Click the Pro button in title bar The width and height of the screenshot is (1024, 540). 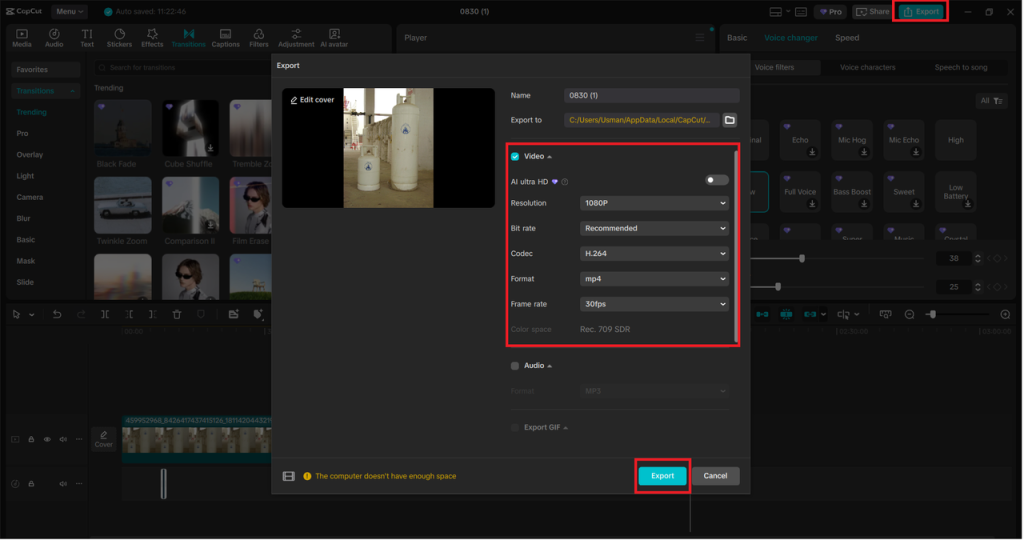coord(830,12)
